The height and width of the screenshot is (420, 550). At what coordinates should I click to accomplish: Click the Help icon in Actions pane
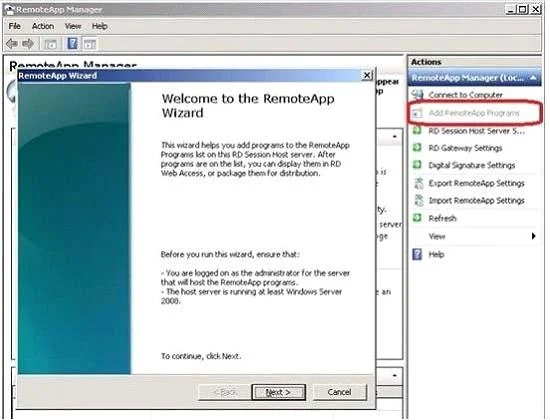pos(417,254)
